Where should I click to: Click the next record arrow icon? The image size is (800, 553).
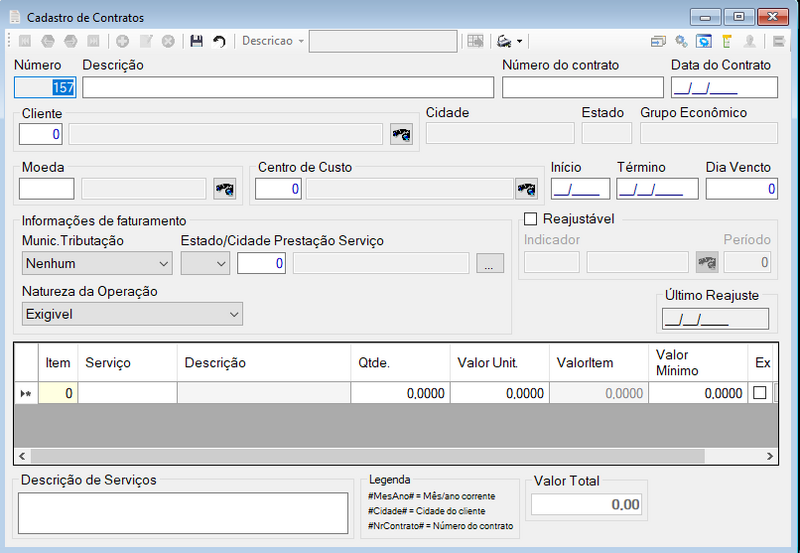pos(70,41)
